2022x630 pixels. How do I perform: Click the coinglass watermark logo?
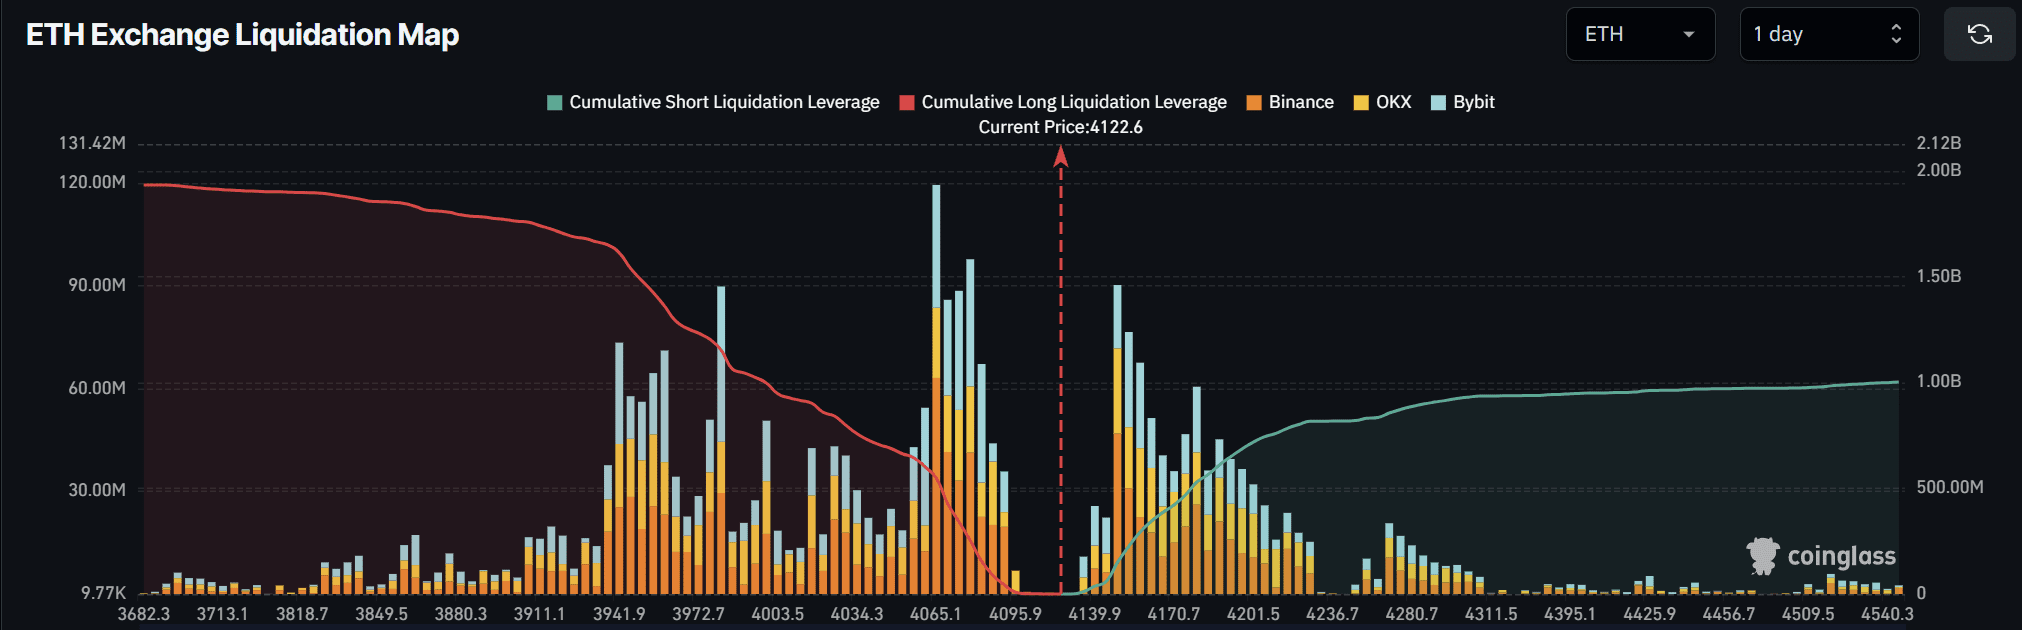(x=1821, y=556)
